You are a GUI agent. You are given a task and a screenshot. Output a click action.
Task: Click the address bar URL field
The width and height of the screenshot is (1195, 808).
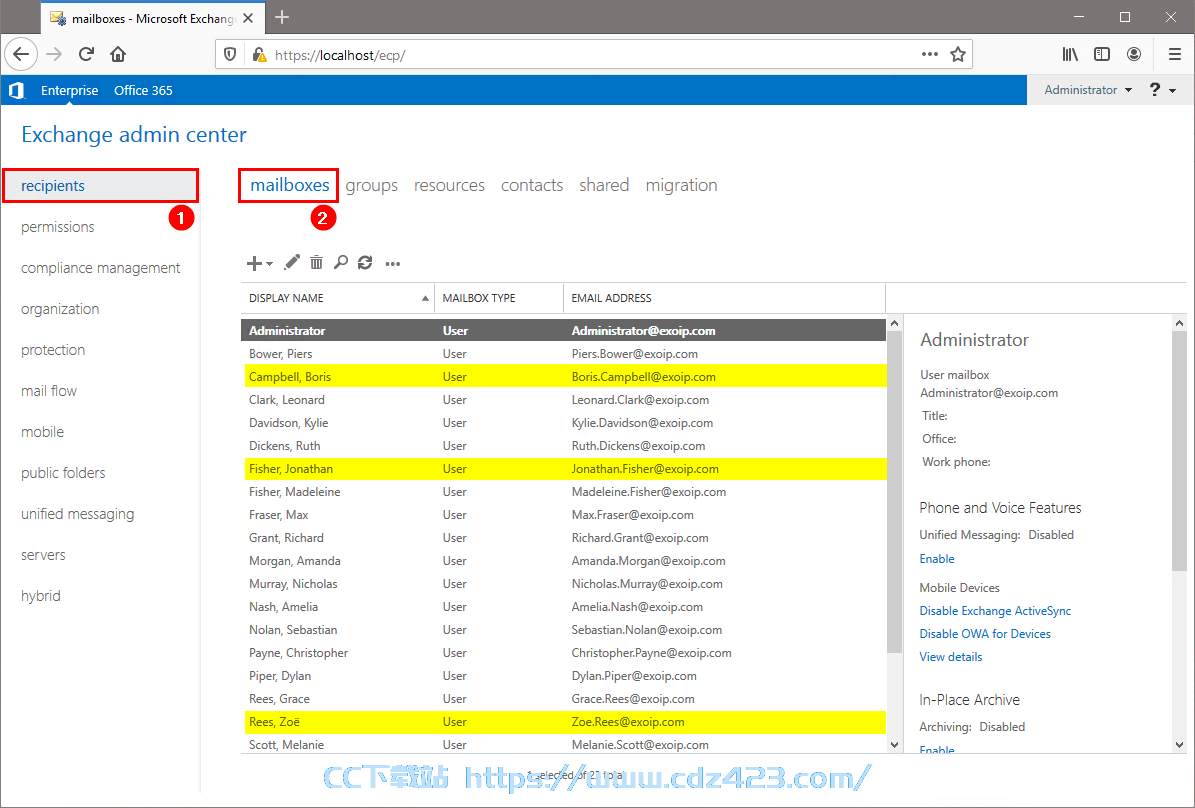(x=594, y=55)
